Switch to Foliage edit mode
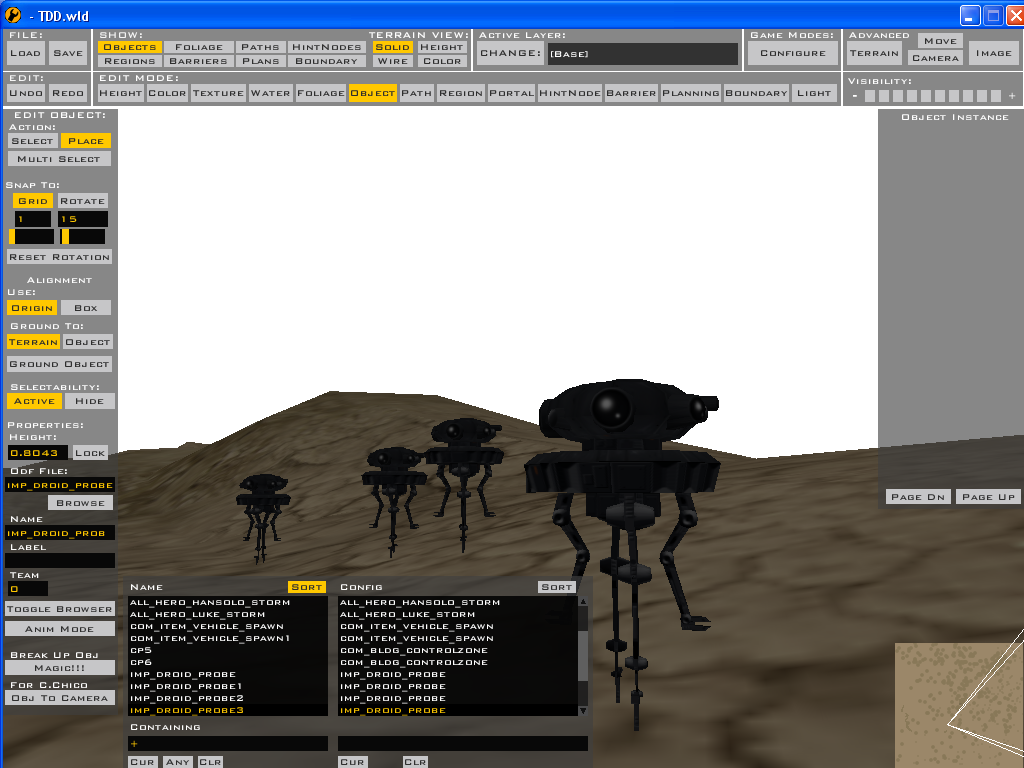Screen dimensions: 1024x768 pyautogui.click(x=321, y=93)
